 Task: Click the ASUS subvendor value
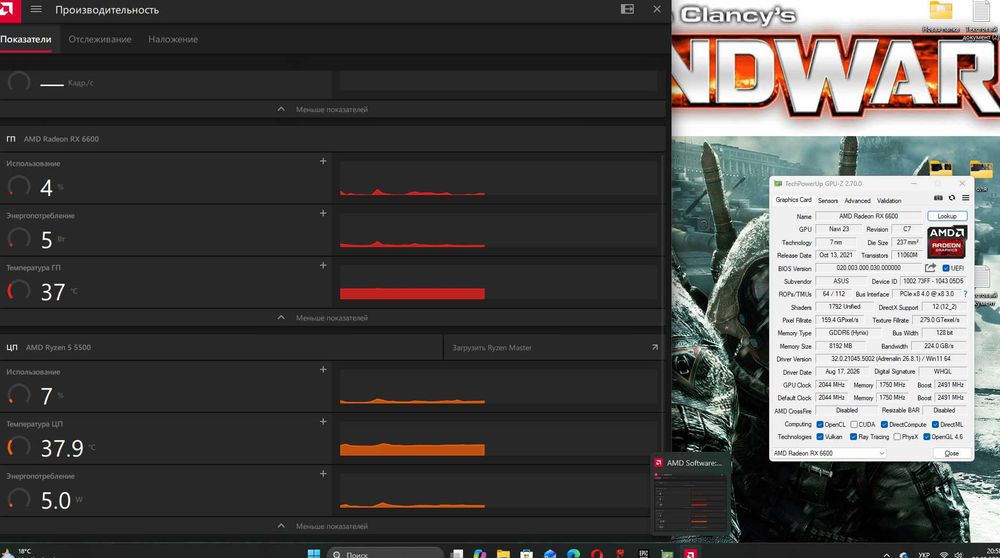pos(841,281)
